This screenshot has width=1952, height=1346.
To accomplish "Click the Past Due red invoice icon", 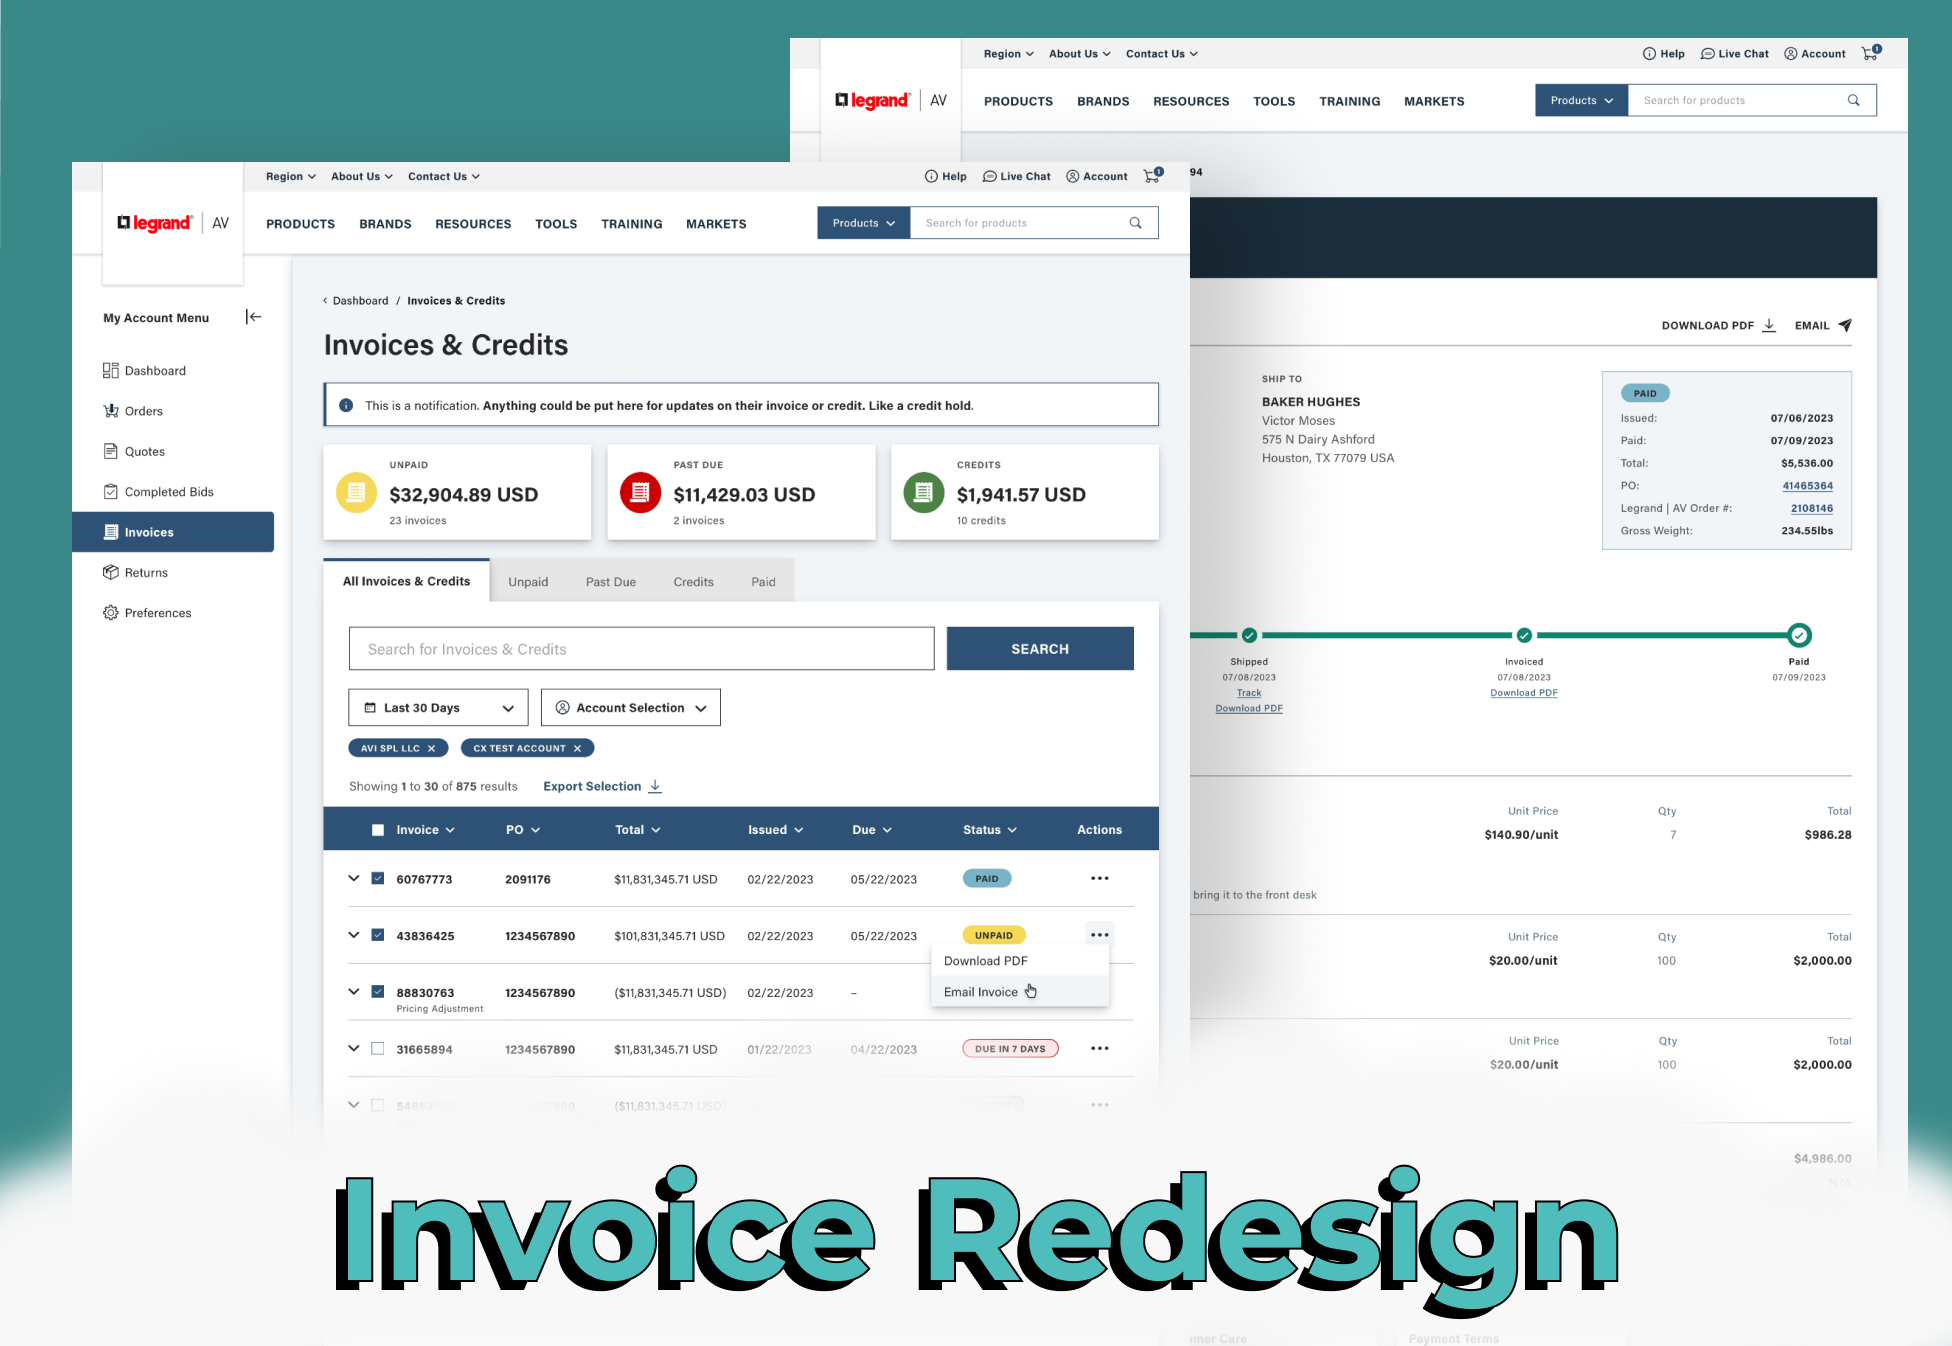I will pyautogui.click(x=641, y=492).
